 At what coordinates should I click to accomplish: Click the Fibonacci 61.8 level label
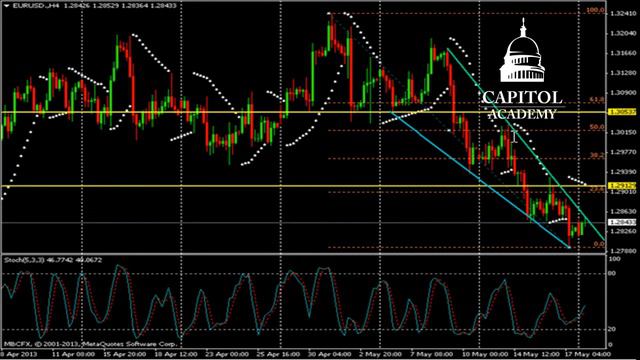click(x=597, y=100)
